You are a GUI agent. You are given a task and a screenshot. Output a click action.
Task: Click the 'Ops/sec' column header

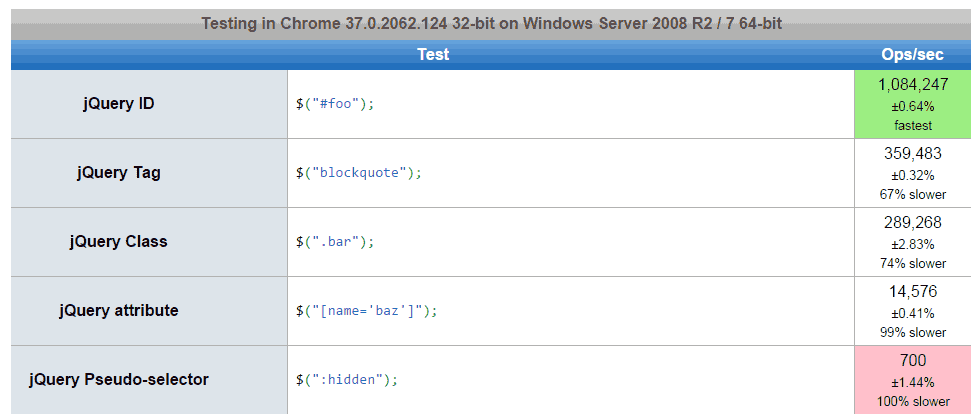tap(912, 54)
